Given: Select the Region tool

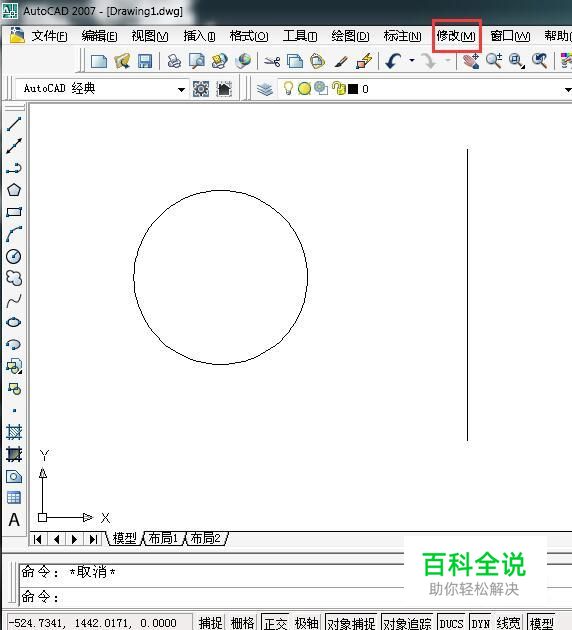Looking at the screenshot, I should tap(14, 477).
